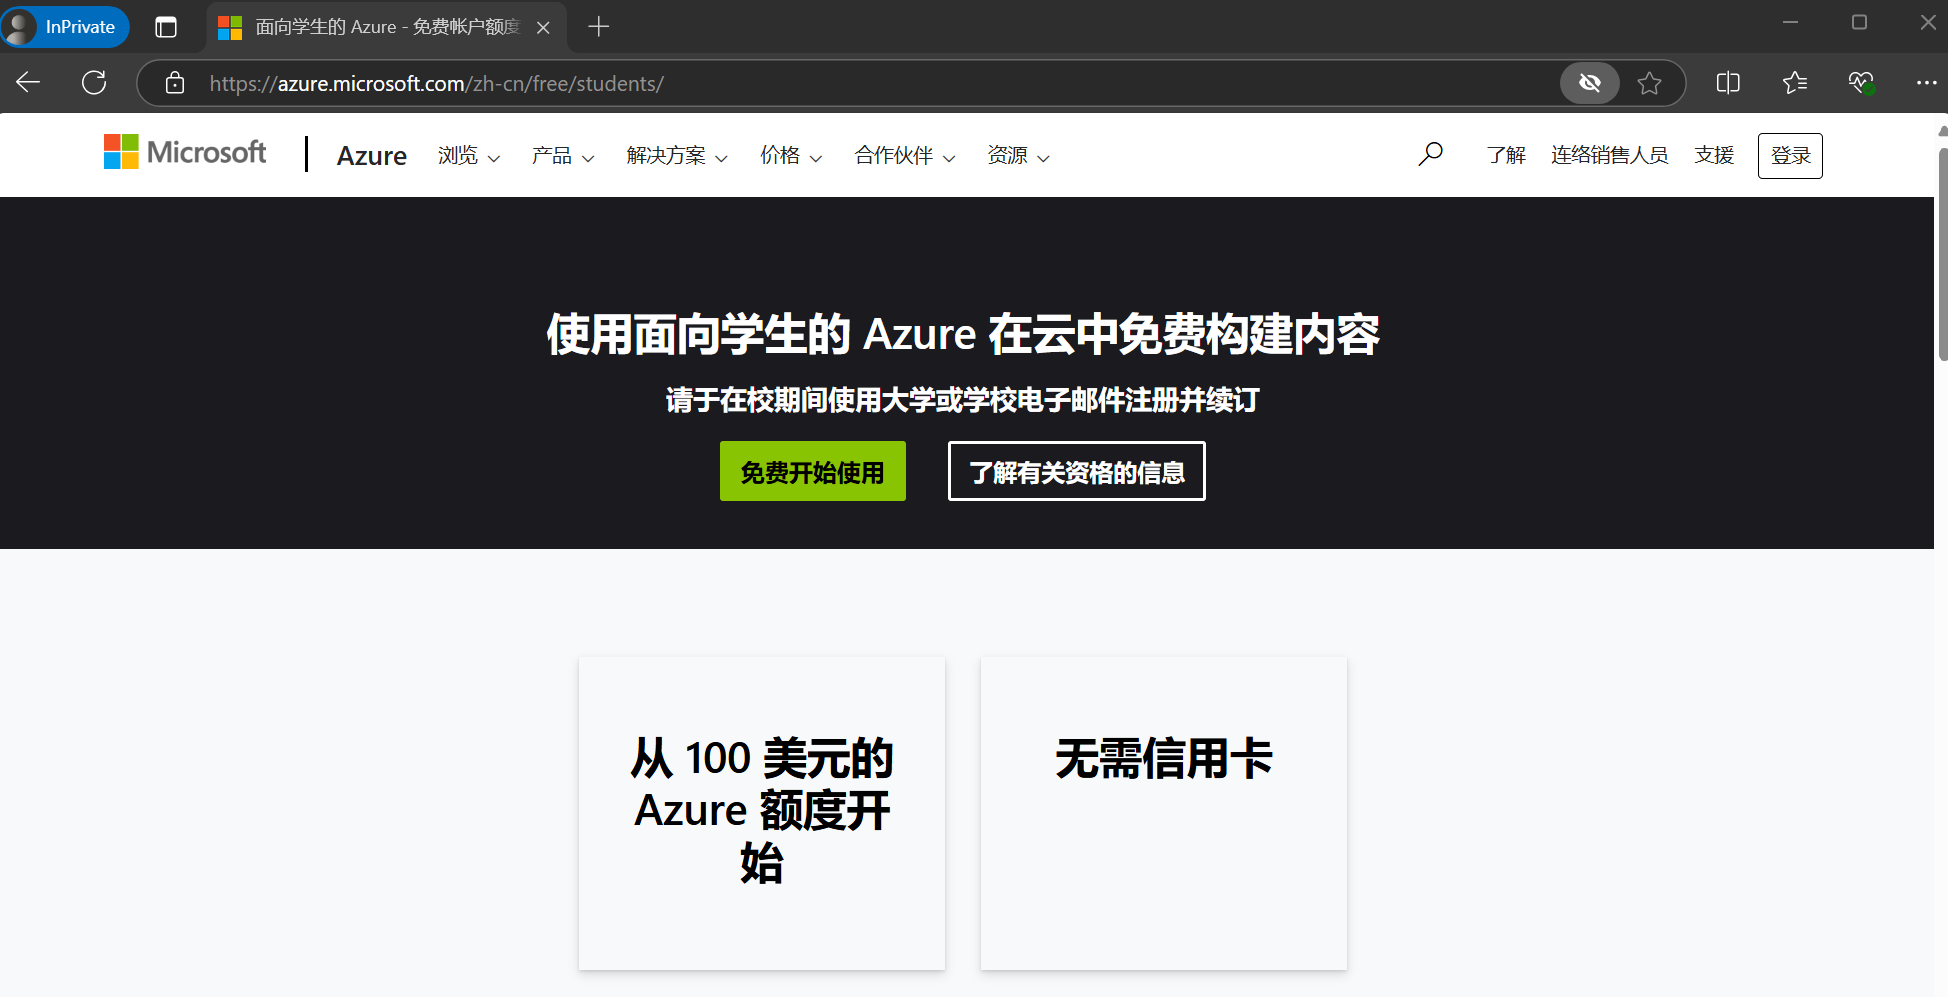The height and width of the screenshot is (997, 1948).
Task: Select the 从 100 美元的 Azure 额度开始 card
Action: (762, 813)
